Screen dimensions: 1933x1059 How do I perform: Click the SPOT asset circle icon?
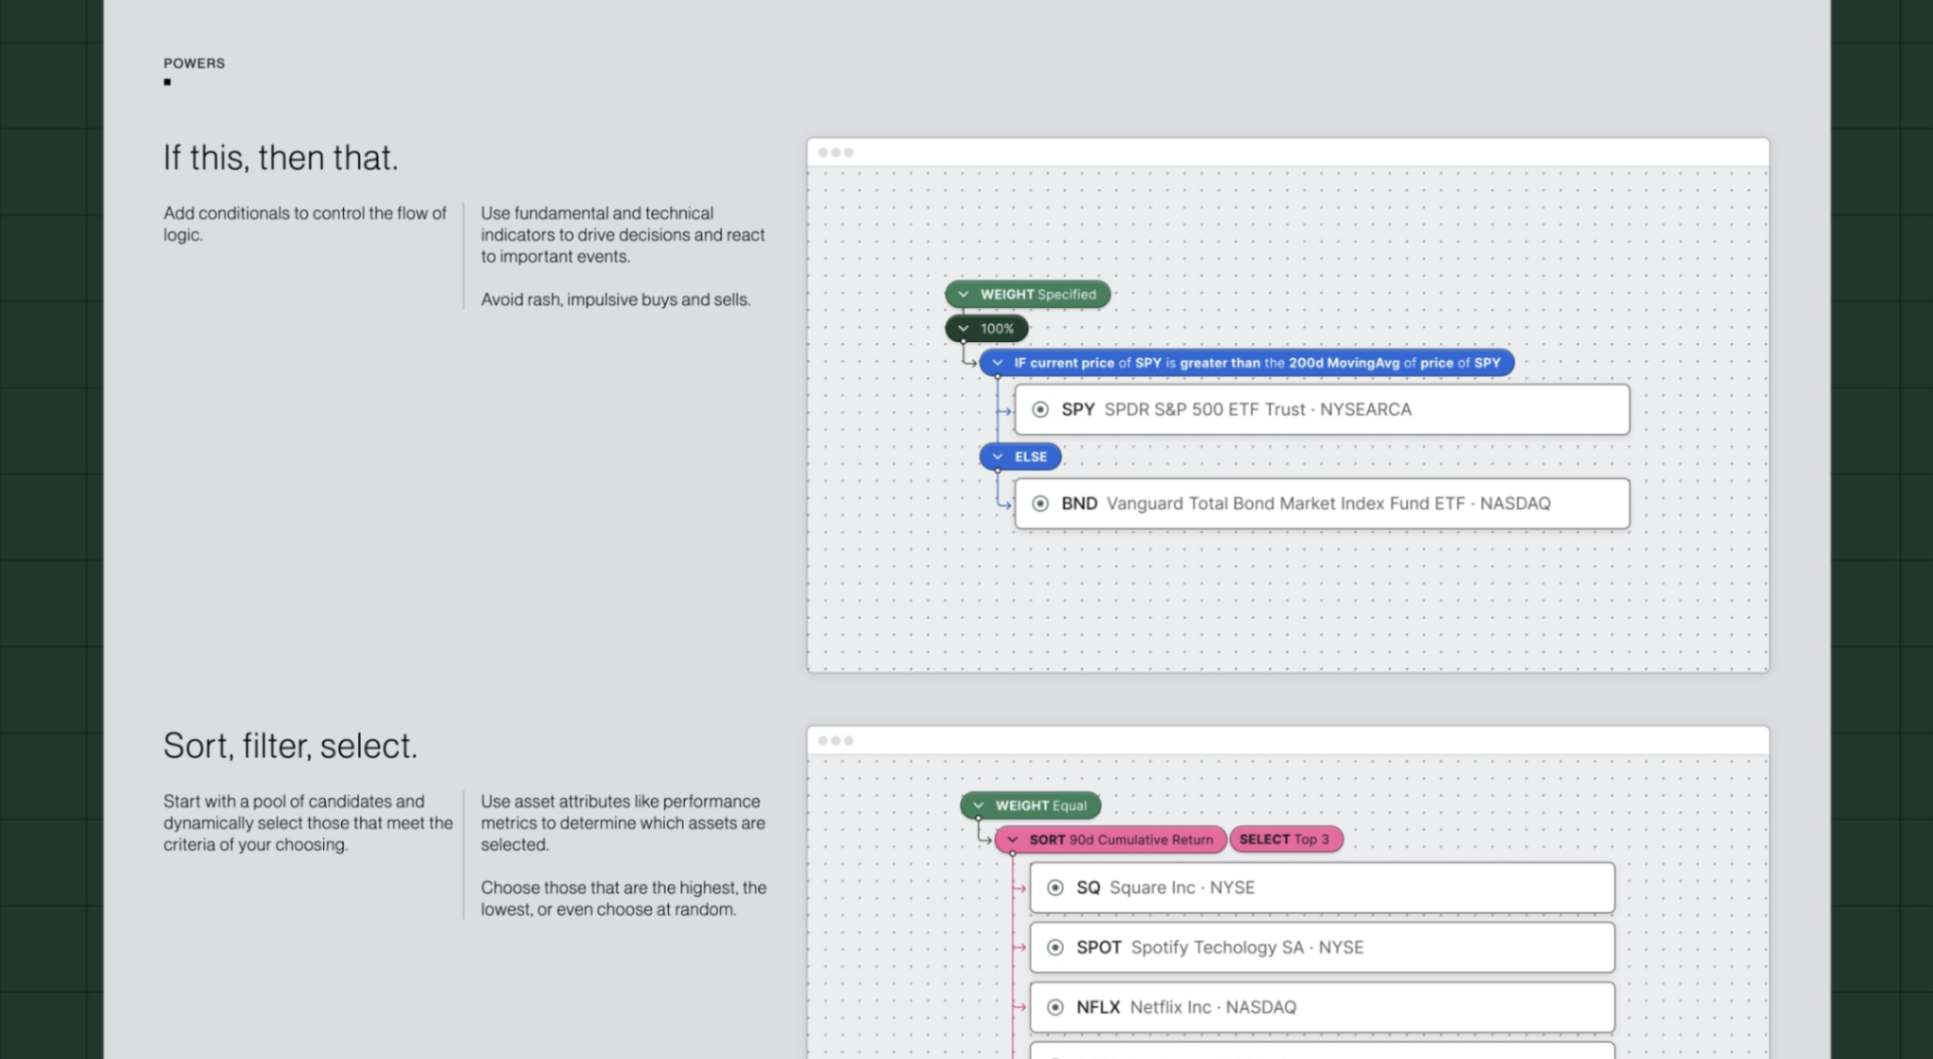coord(1055,948)
